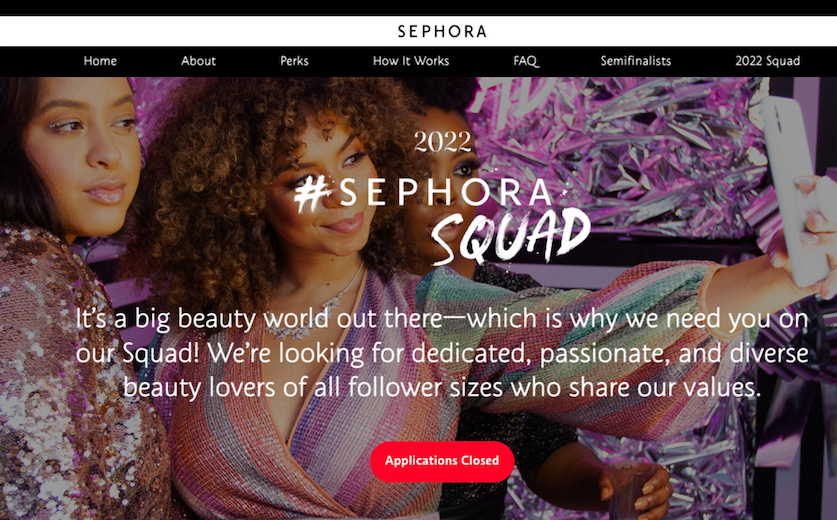Go to the About page

(x=198, y=61)
